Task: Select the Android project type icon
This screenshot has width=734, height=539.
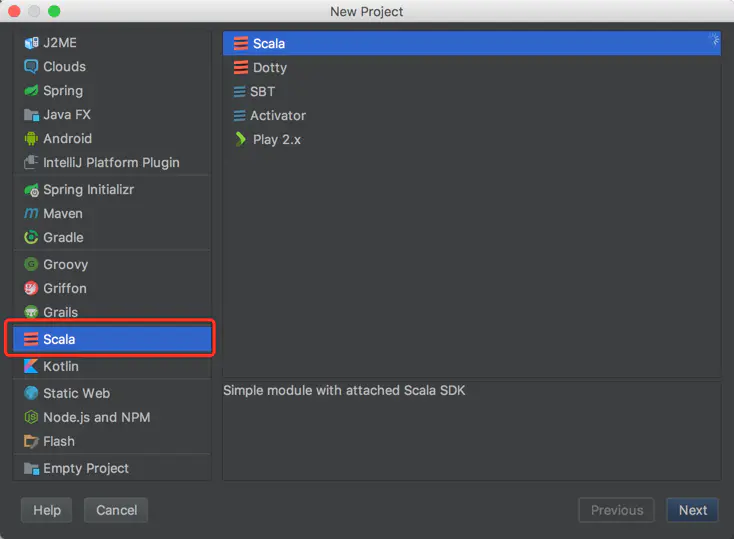Action: 31,139
